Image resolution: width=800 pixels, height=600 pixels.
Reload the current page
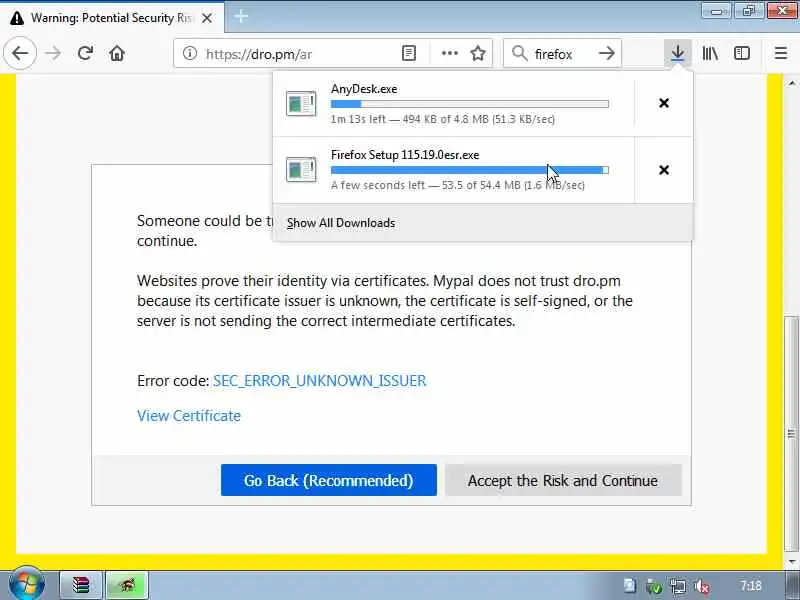85,53
